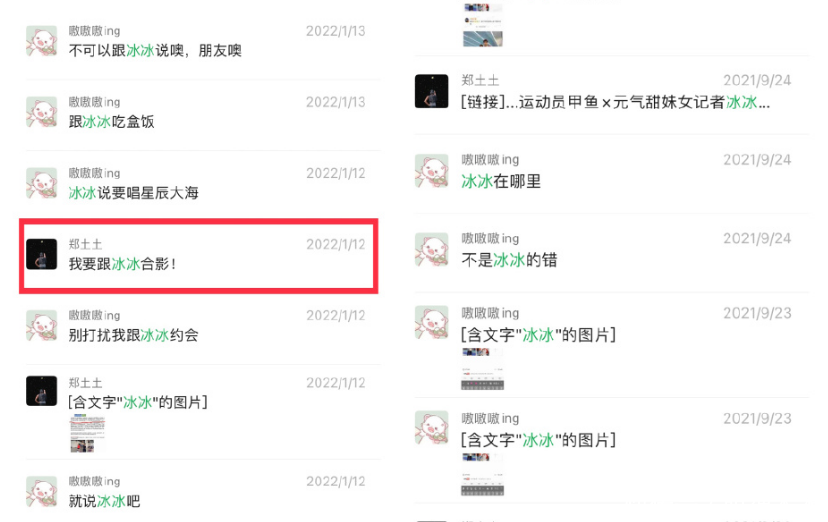Select highlighted message "我要跟冰冰合影！"
The image size is (828, 522).
pyautogui.click(x=199, y=255)
